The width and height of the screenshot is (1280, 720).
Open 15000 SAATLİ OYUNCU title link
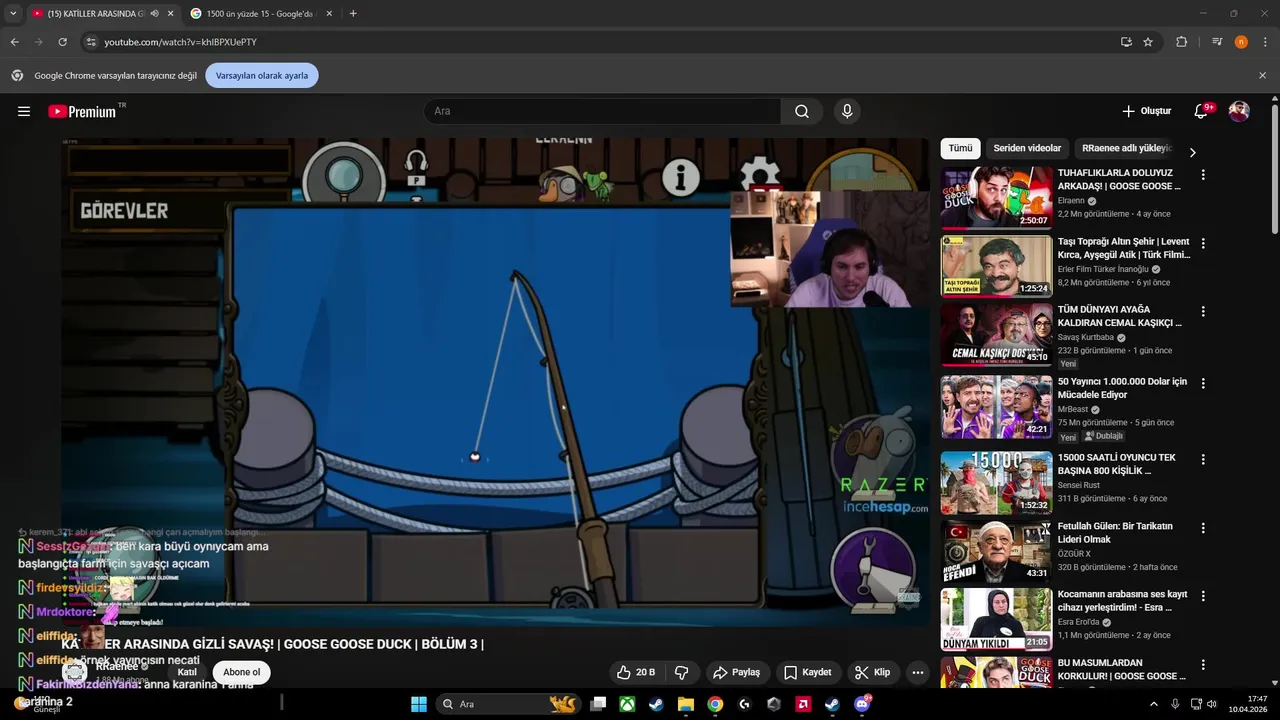tap(1116, 464)
